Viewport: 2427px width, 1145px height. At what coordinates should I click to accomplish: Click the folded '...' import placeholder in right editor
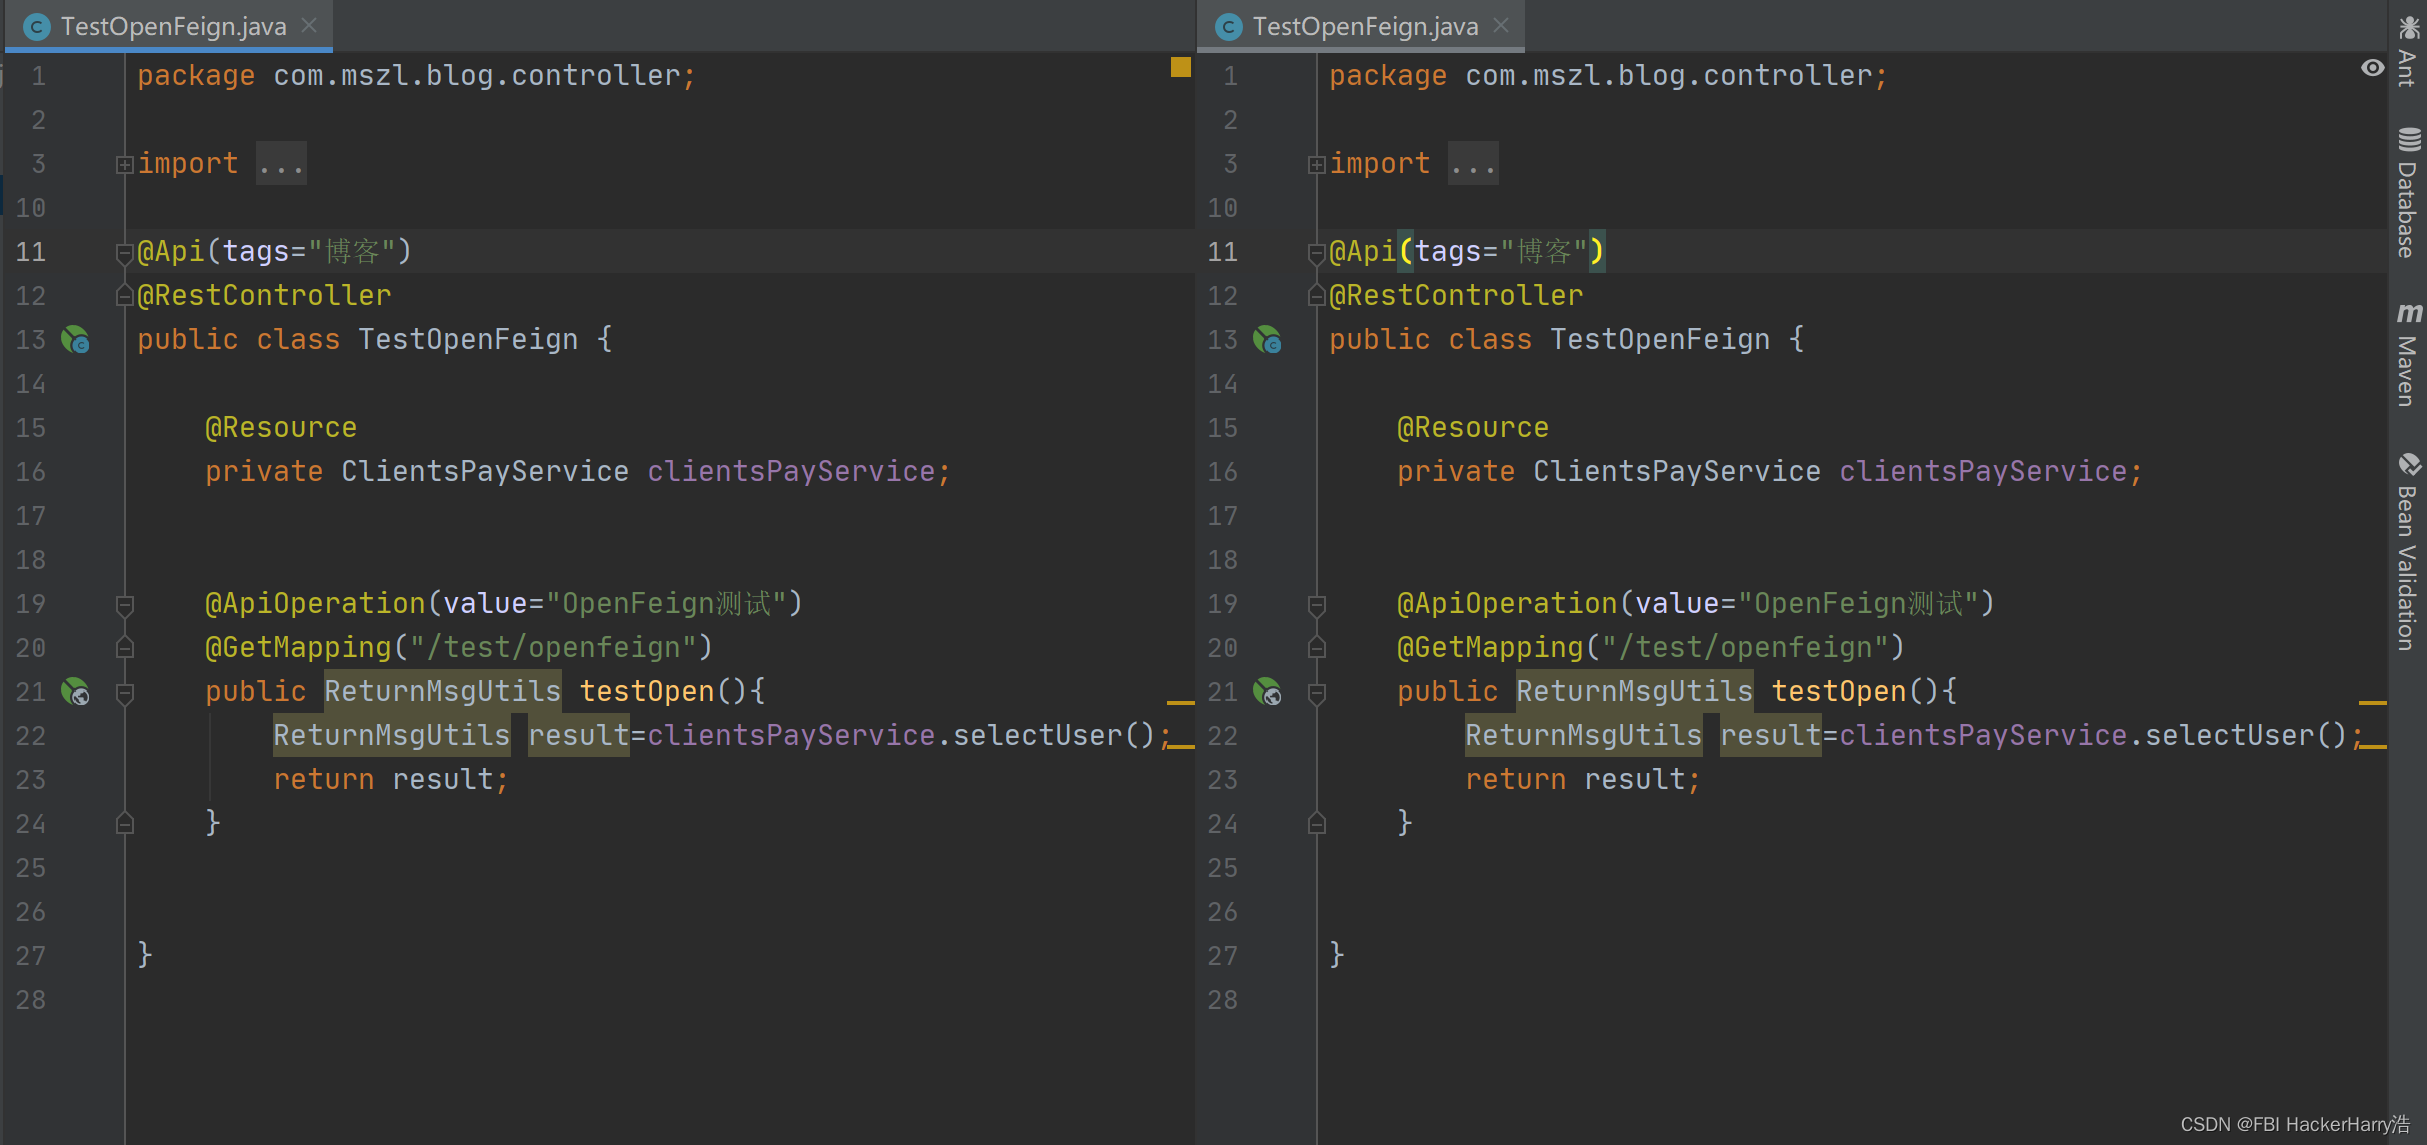click(x=1473, y=164)
